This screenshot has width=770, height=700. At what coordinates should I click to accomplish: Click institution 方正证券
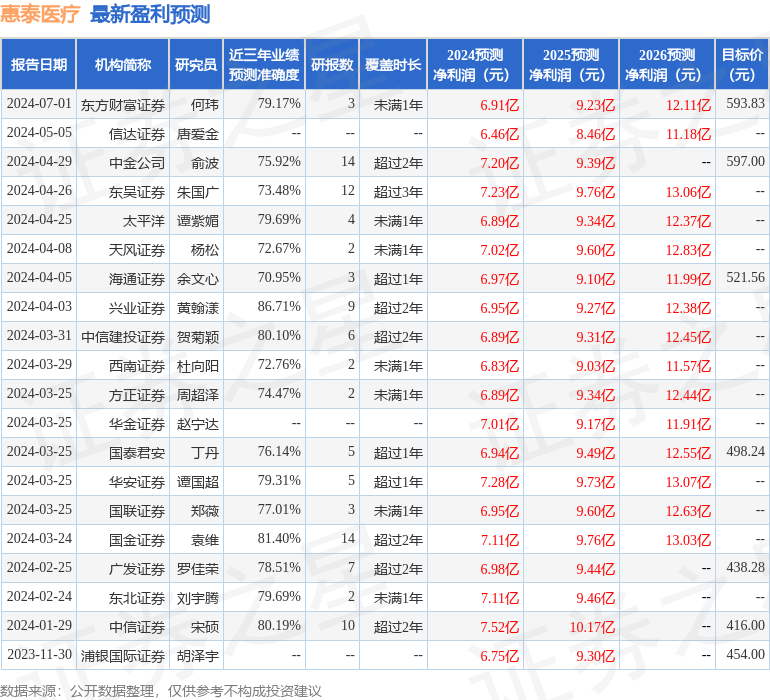coord(137,395)
